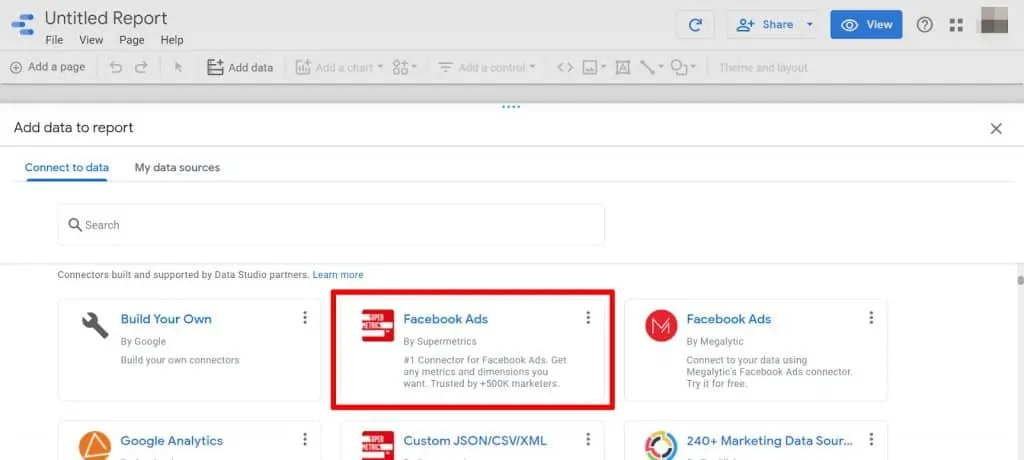Expand the image tool dropdown arrow

(603, 67)
